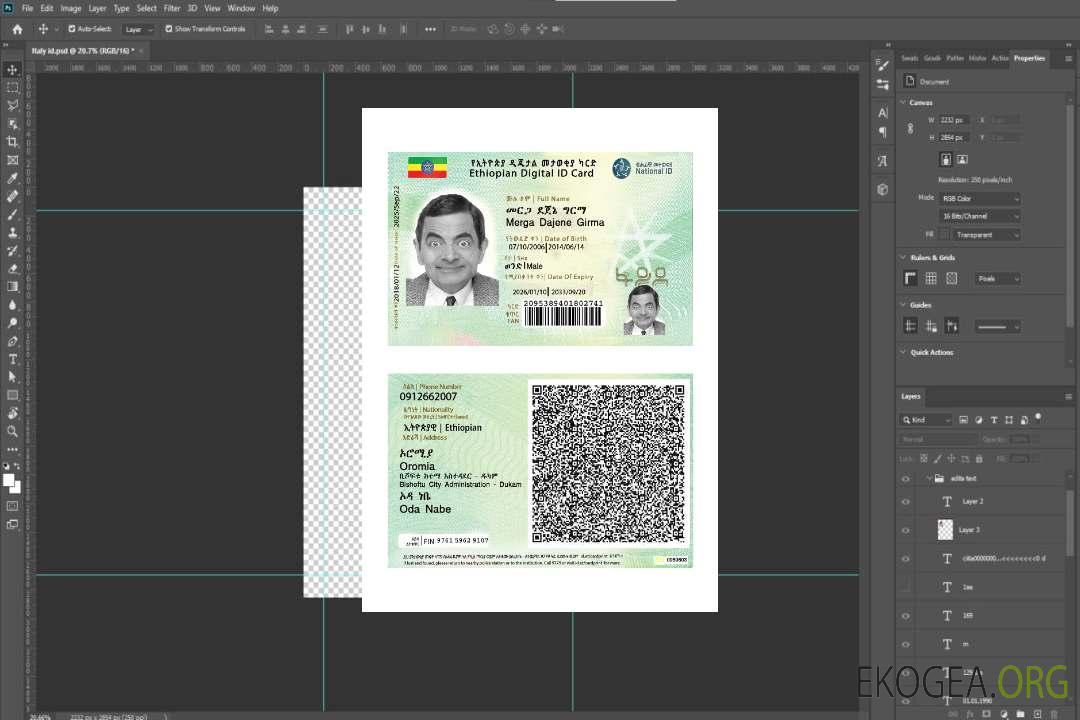Toggle the Auto-Select checkbox
1080x720 pixels.
point(72,29)
